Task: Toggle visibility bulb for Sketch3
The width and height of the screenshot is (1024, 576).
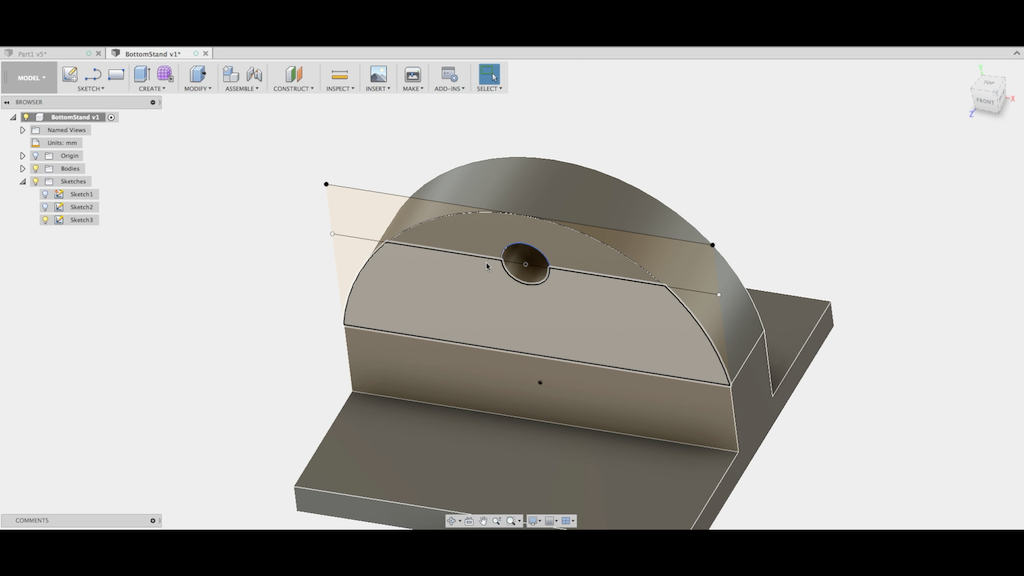Action: pos(45,220)
